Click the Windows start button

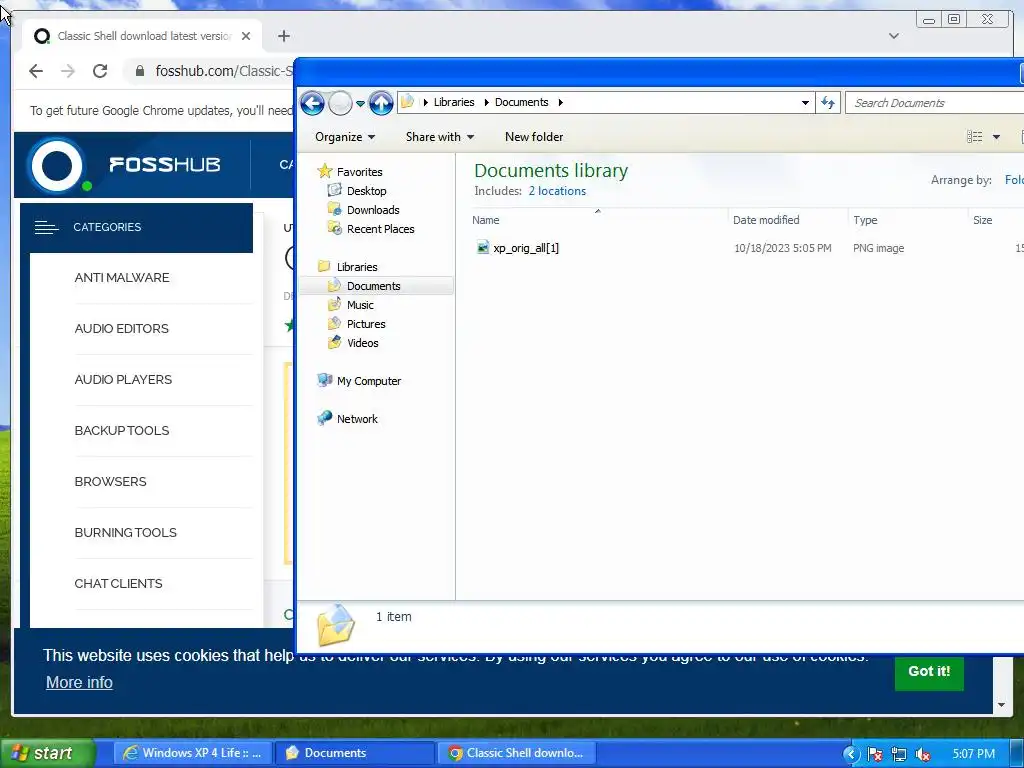[47, 753]
